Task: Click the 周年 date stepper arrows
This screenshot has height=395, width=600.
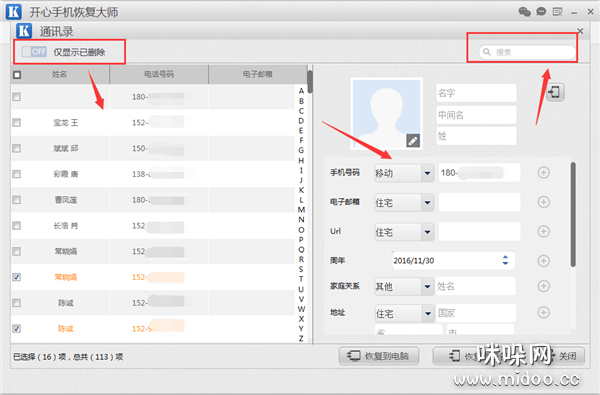Action: (x=505, y=260)
